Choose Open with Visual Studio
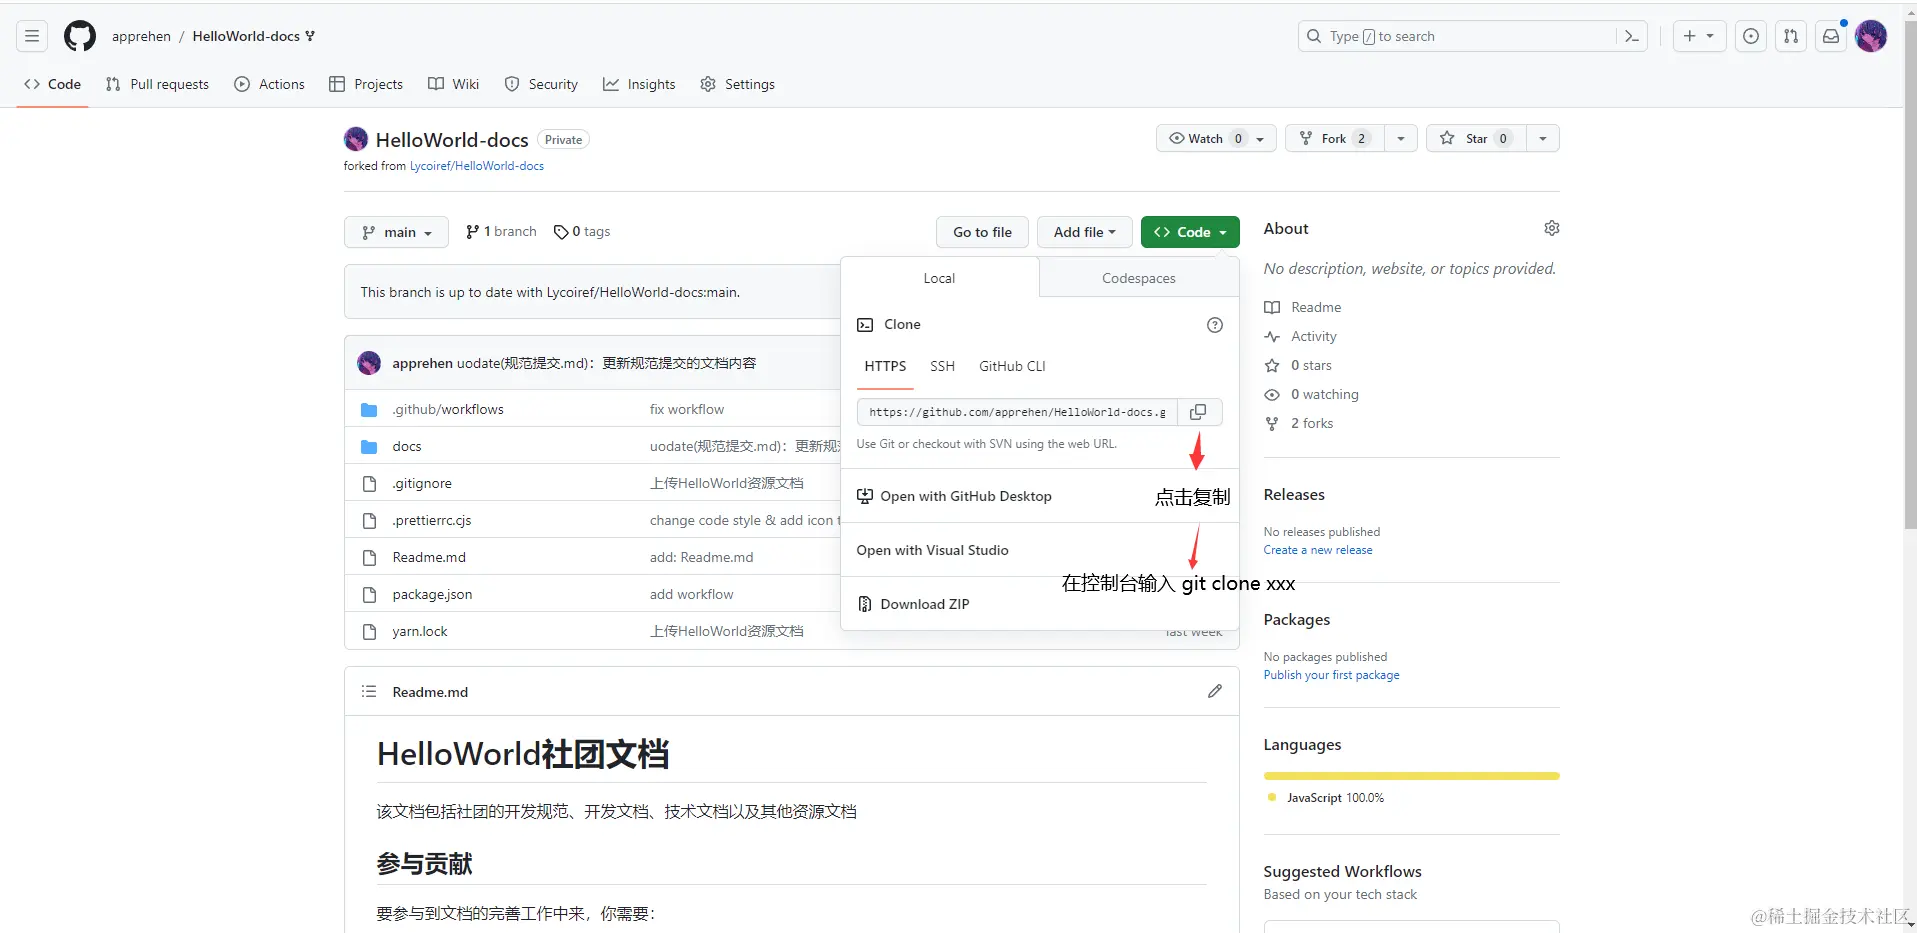1917x933 pixels. (1040, 550)
